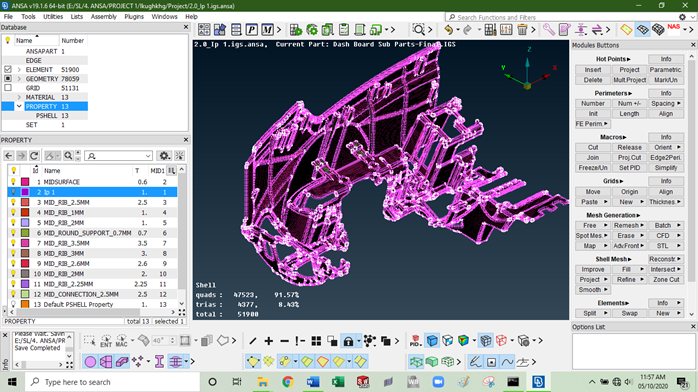Click color swatch of Default PSHELL Property
The width and height of the screenshot is (698, 392).
coord(25,304)
